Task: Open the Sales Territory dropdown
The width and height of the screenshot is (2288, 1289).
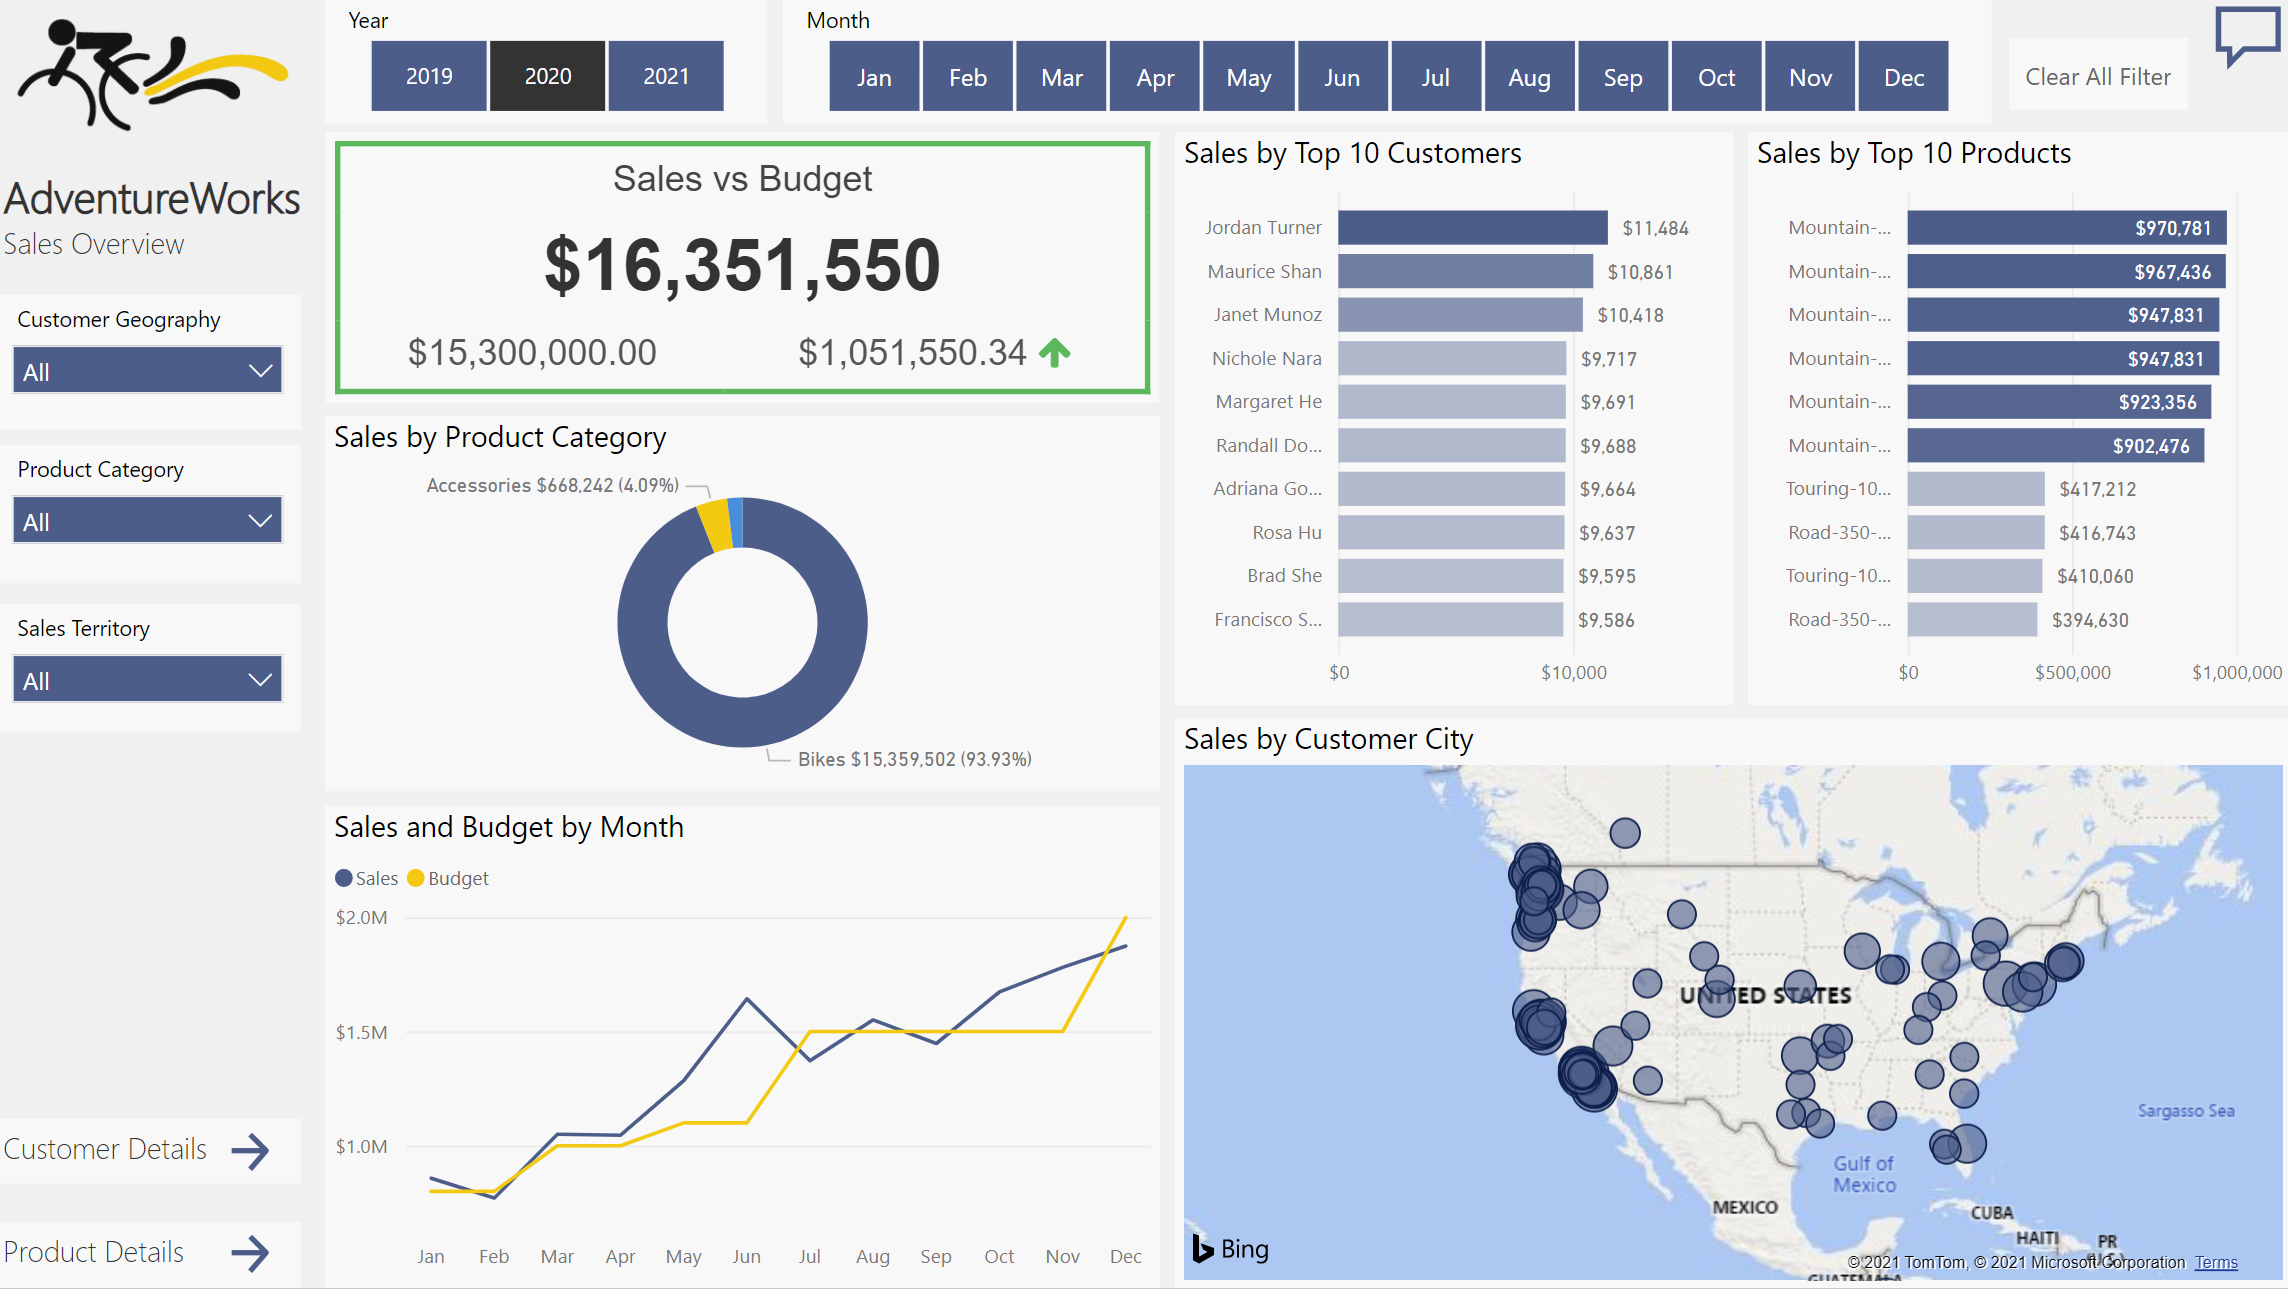Action: coord(147,680)
